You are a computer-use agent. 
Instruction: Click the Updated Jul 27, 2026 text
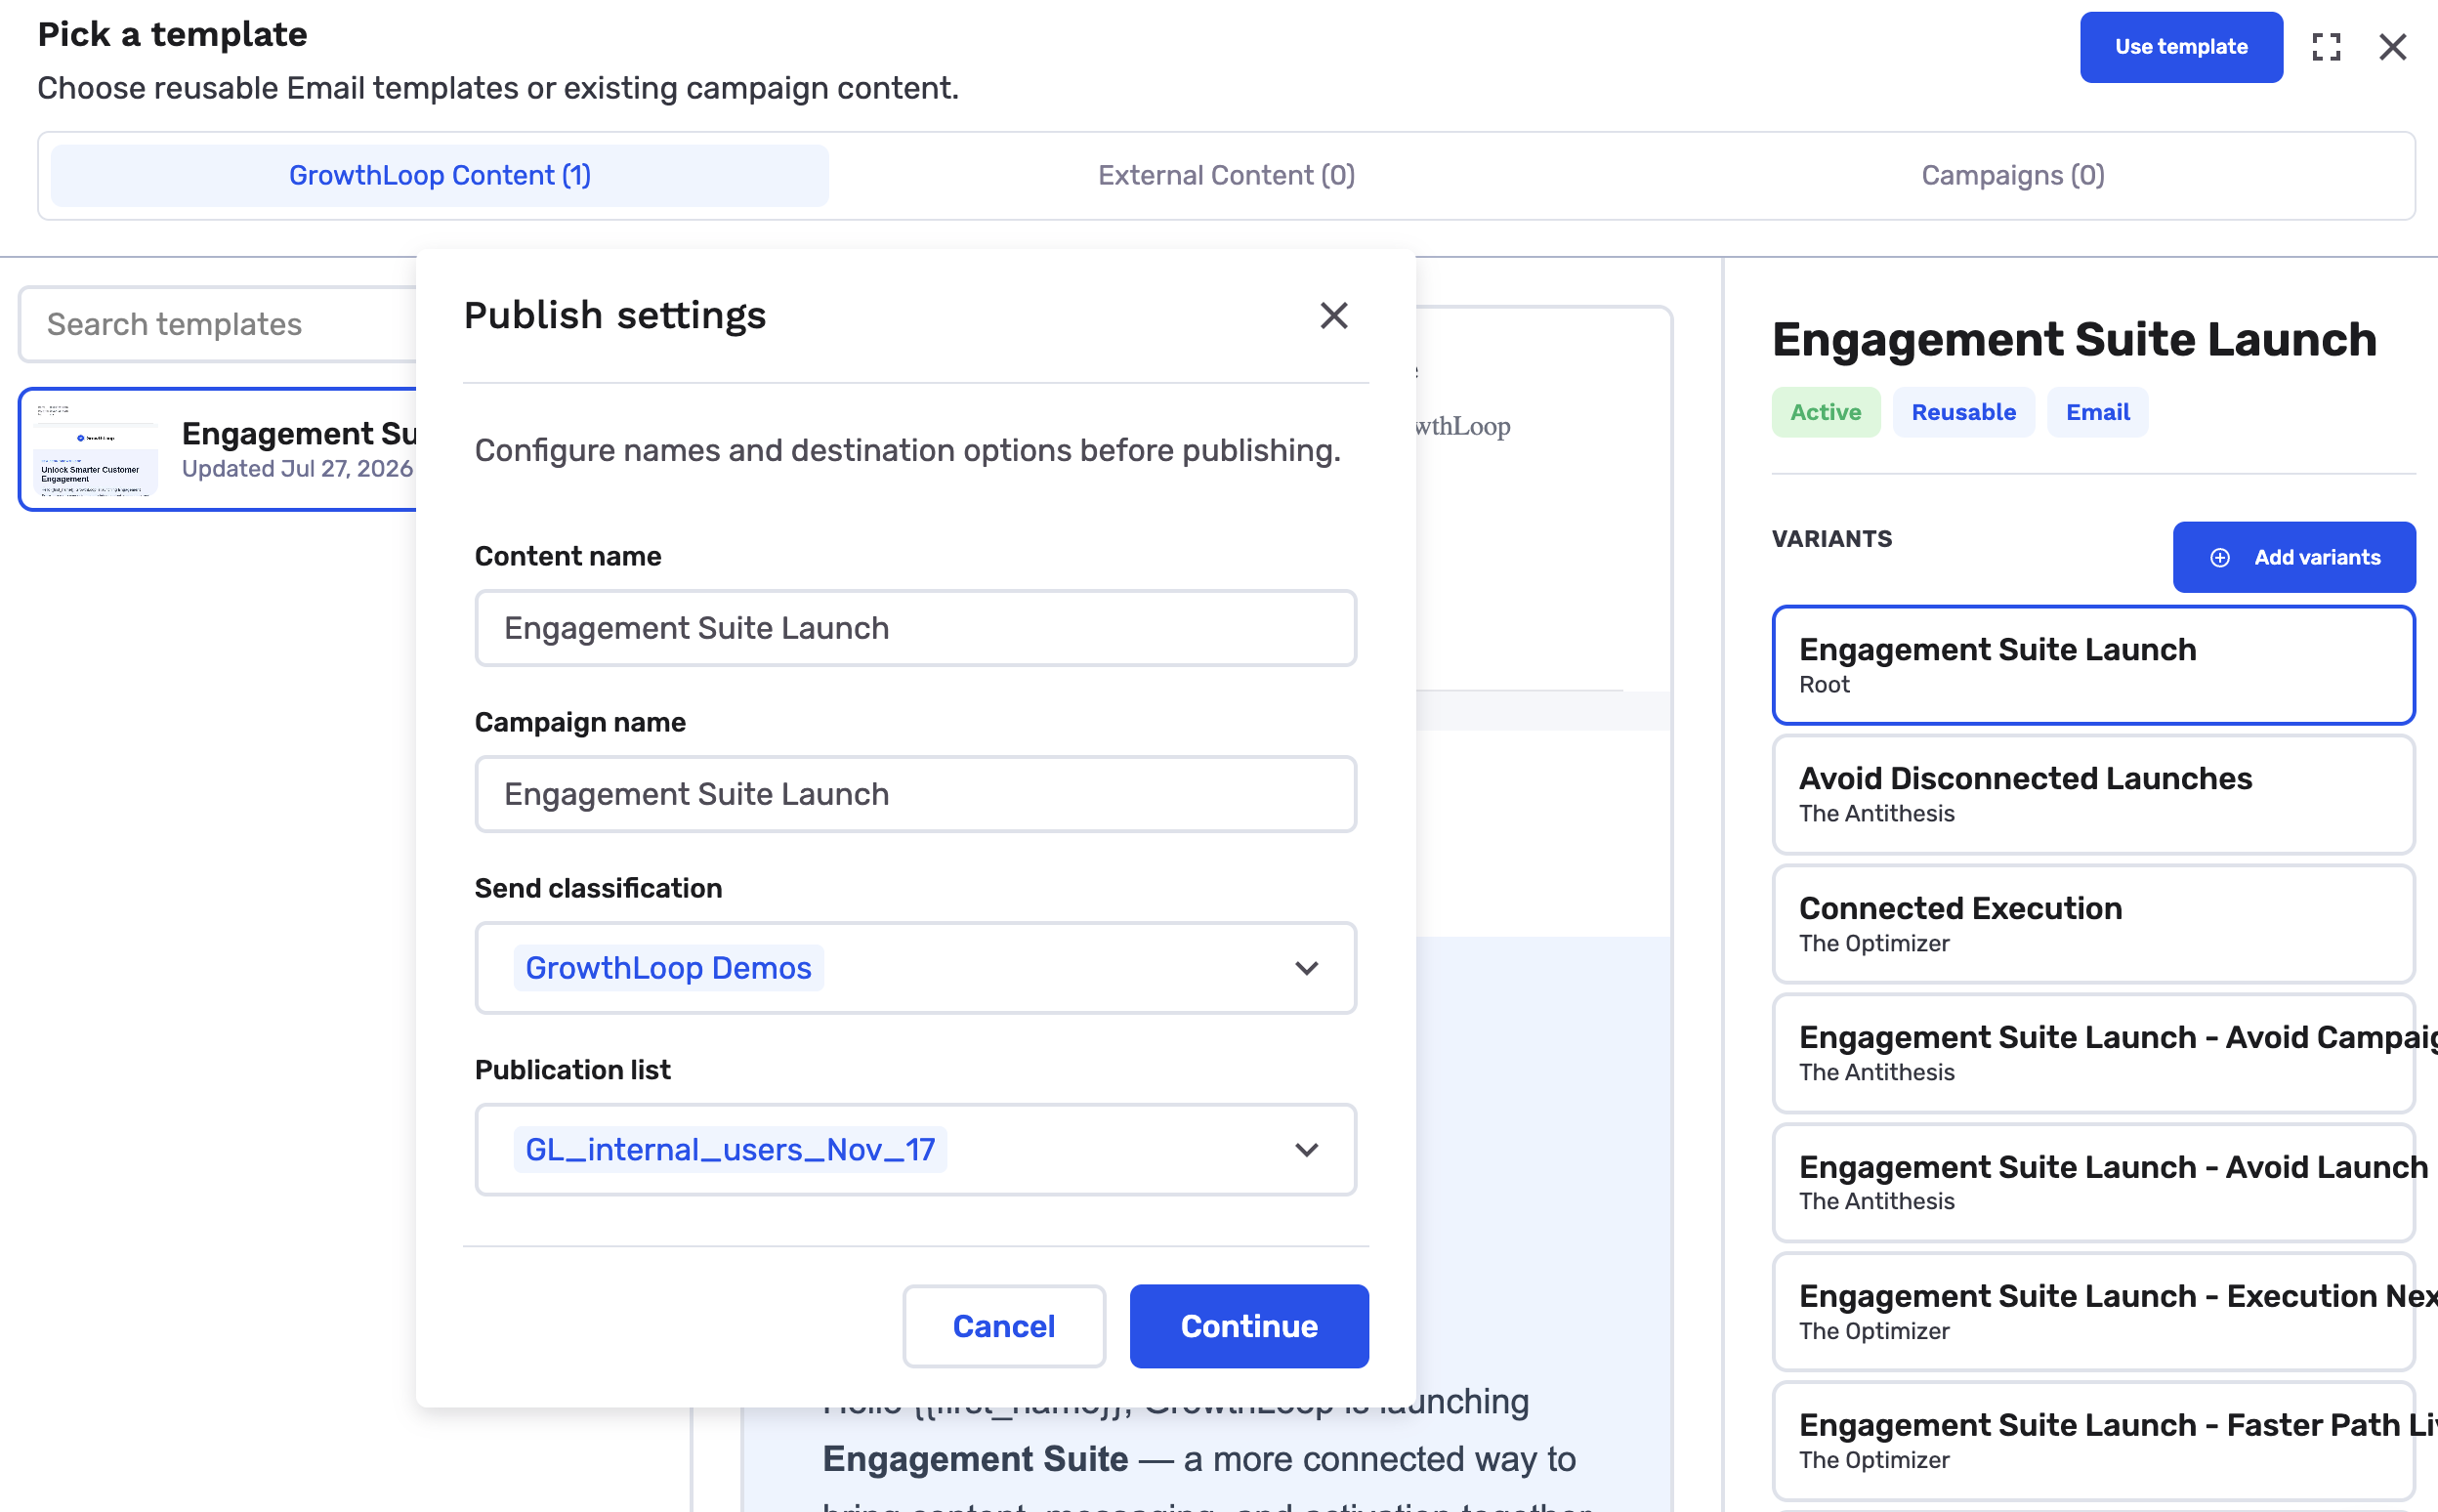click(297, 469)
